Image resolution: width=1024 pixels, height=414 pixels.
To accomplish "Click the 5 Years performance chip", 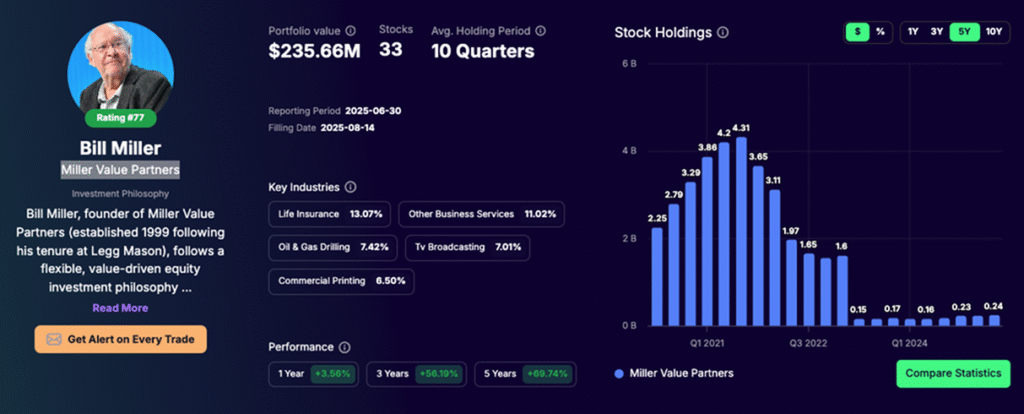I will pos(525,374).
